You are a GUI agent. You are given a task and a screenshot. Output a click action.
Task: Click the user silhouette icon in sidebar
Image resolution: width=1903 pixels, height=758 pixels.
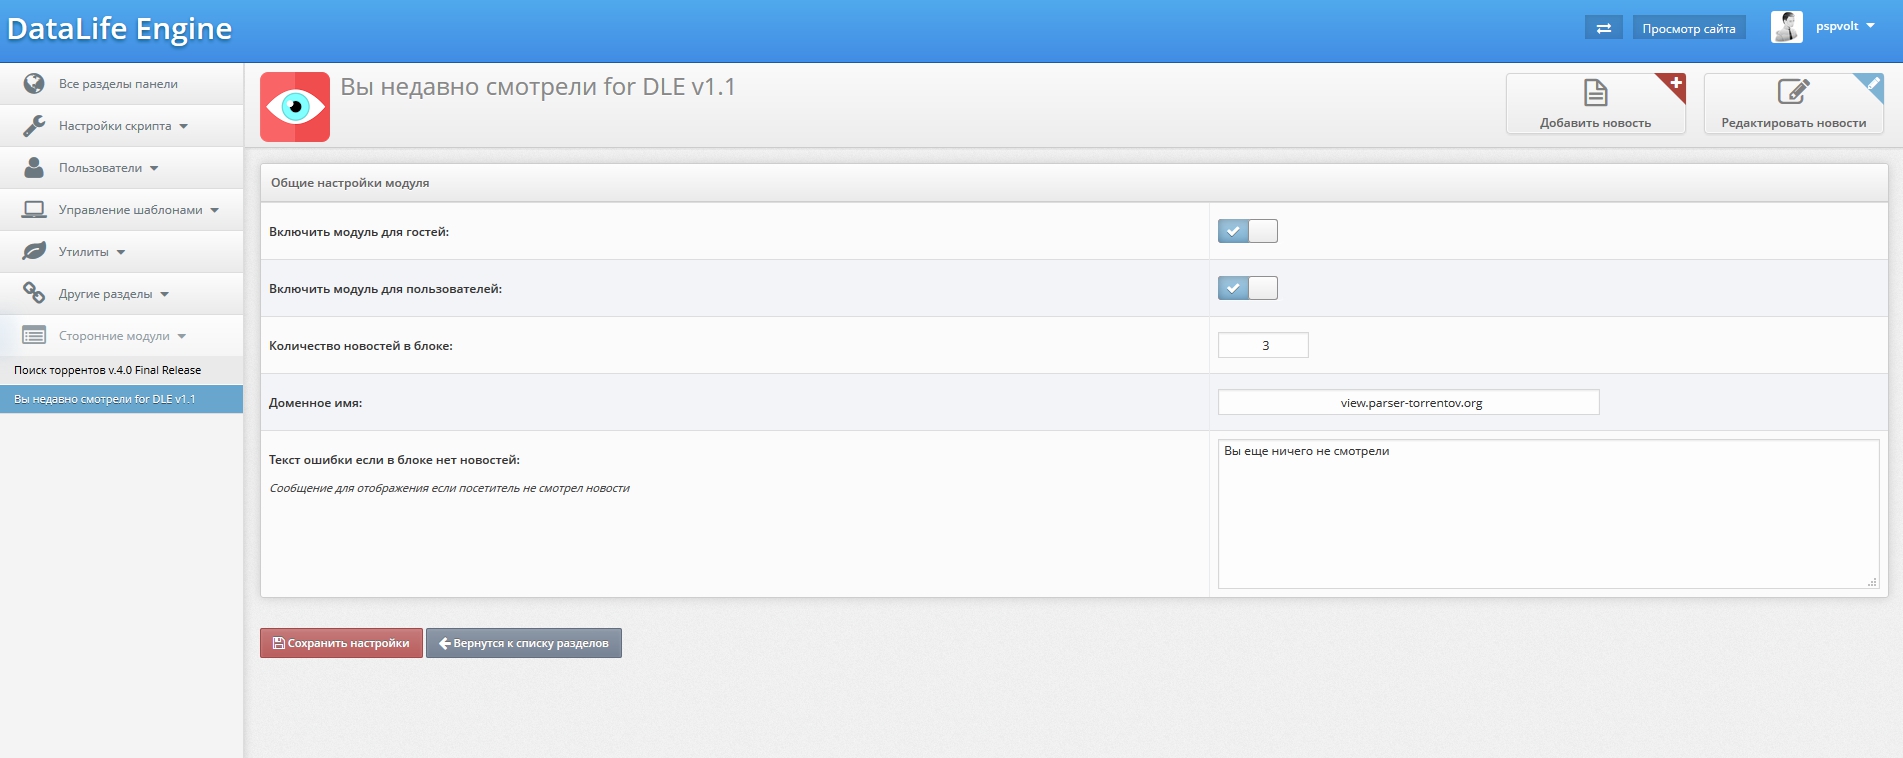[x=34, y=167]
